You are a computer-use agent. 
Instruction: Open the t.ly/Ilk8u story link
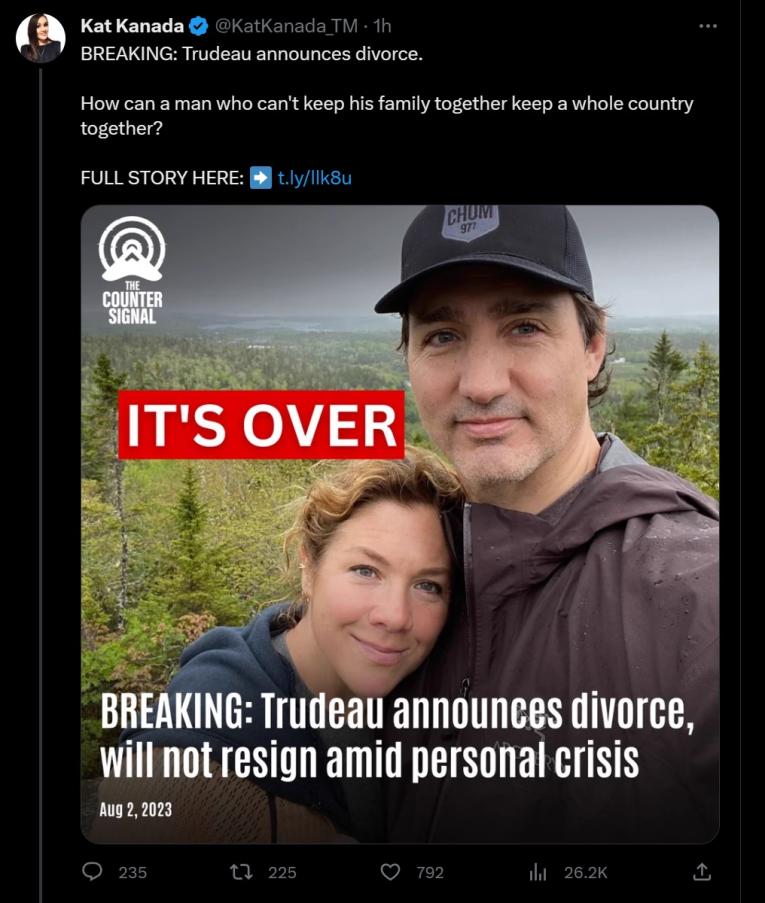[x=315, y=177]
